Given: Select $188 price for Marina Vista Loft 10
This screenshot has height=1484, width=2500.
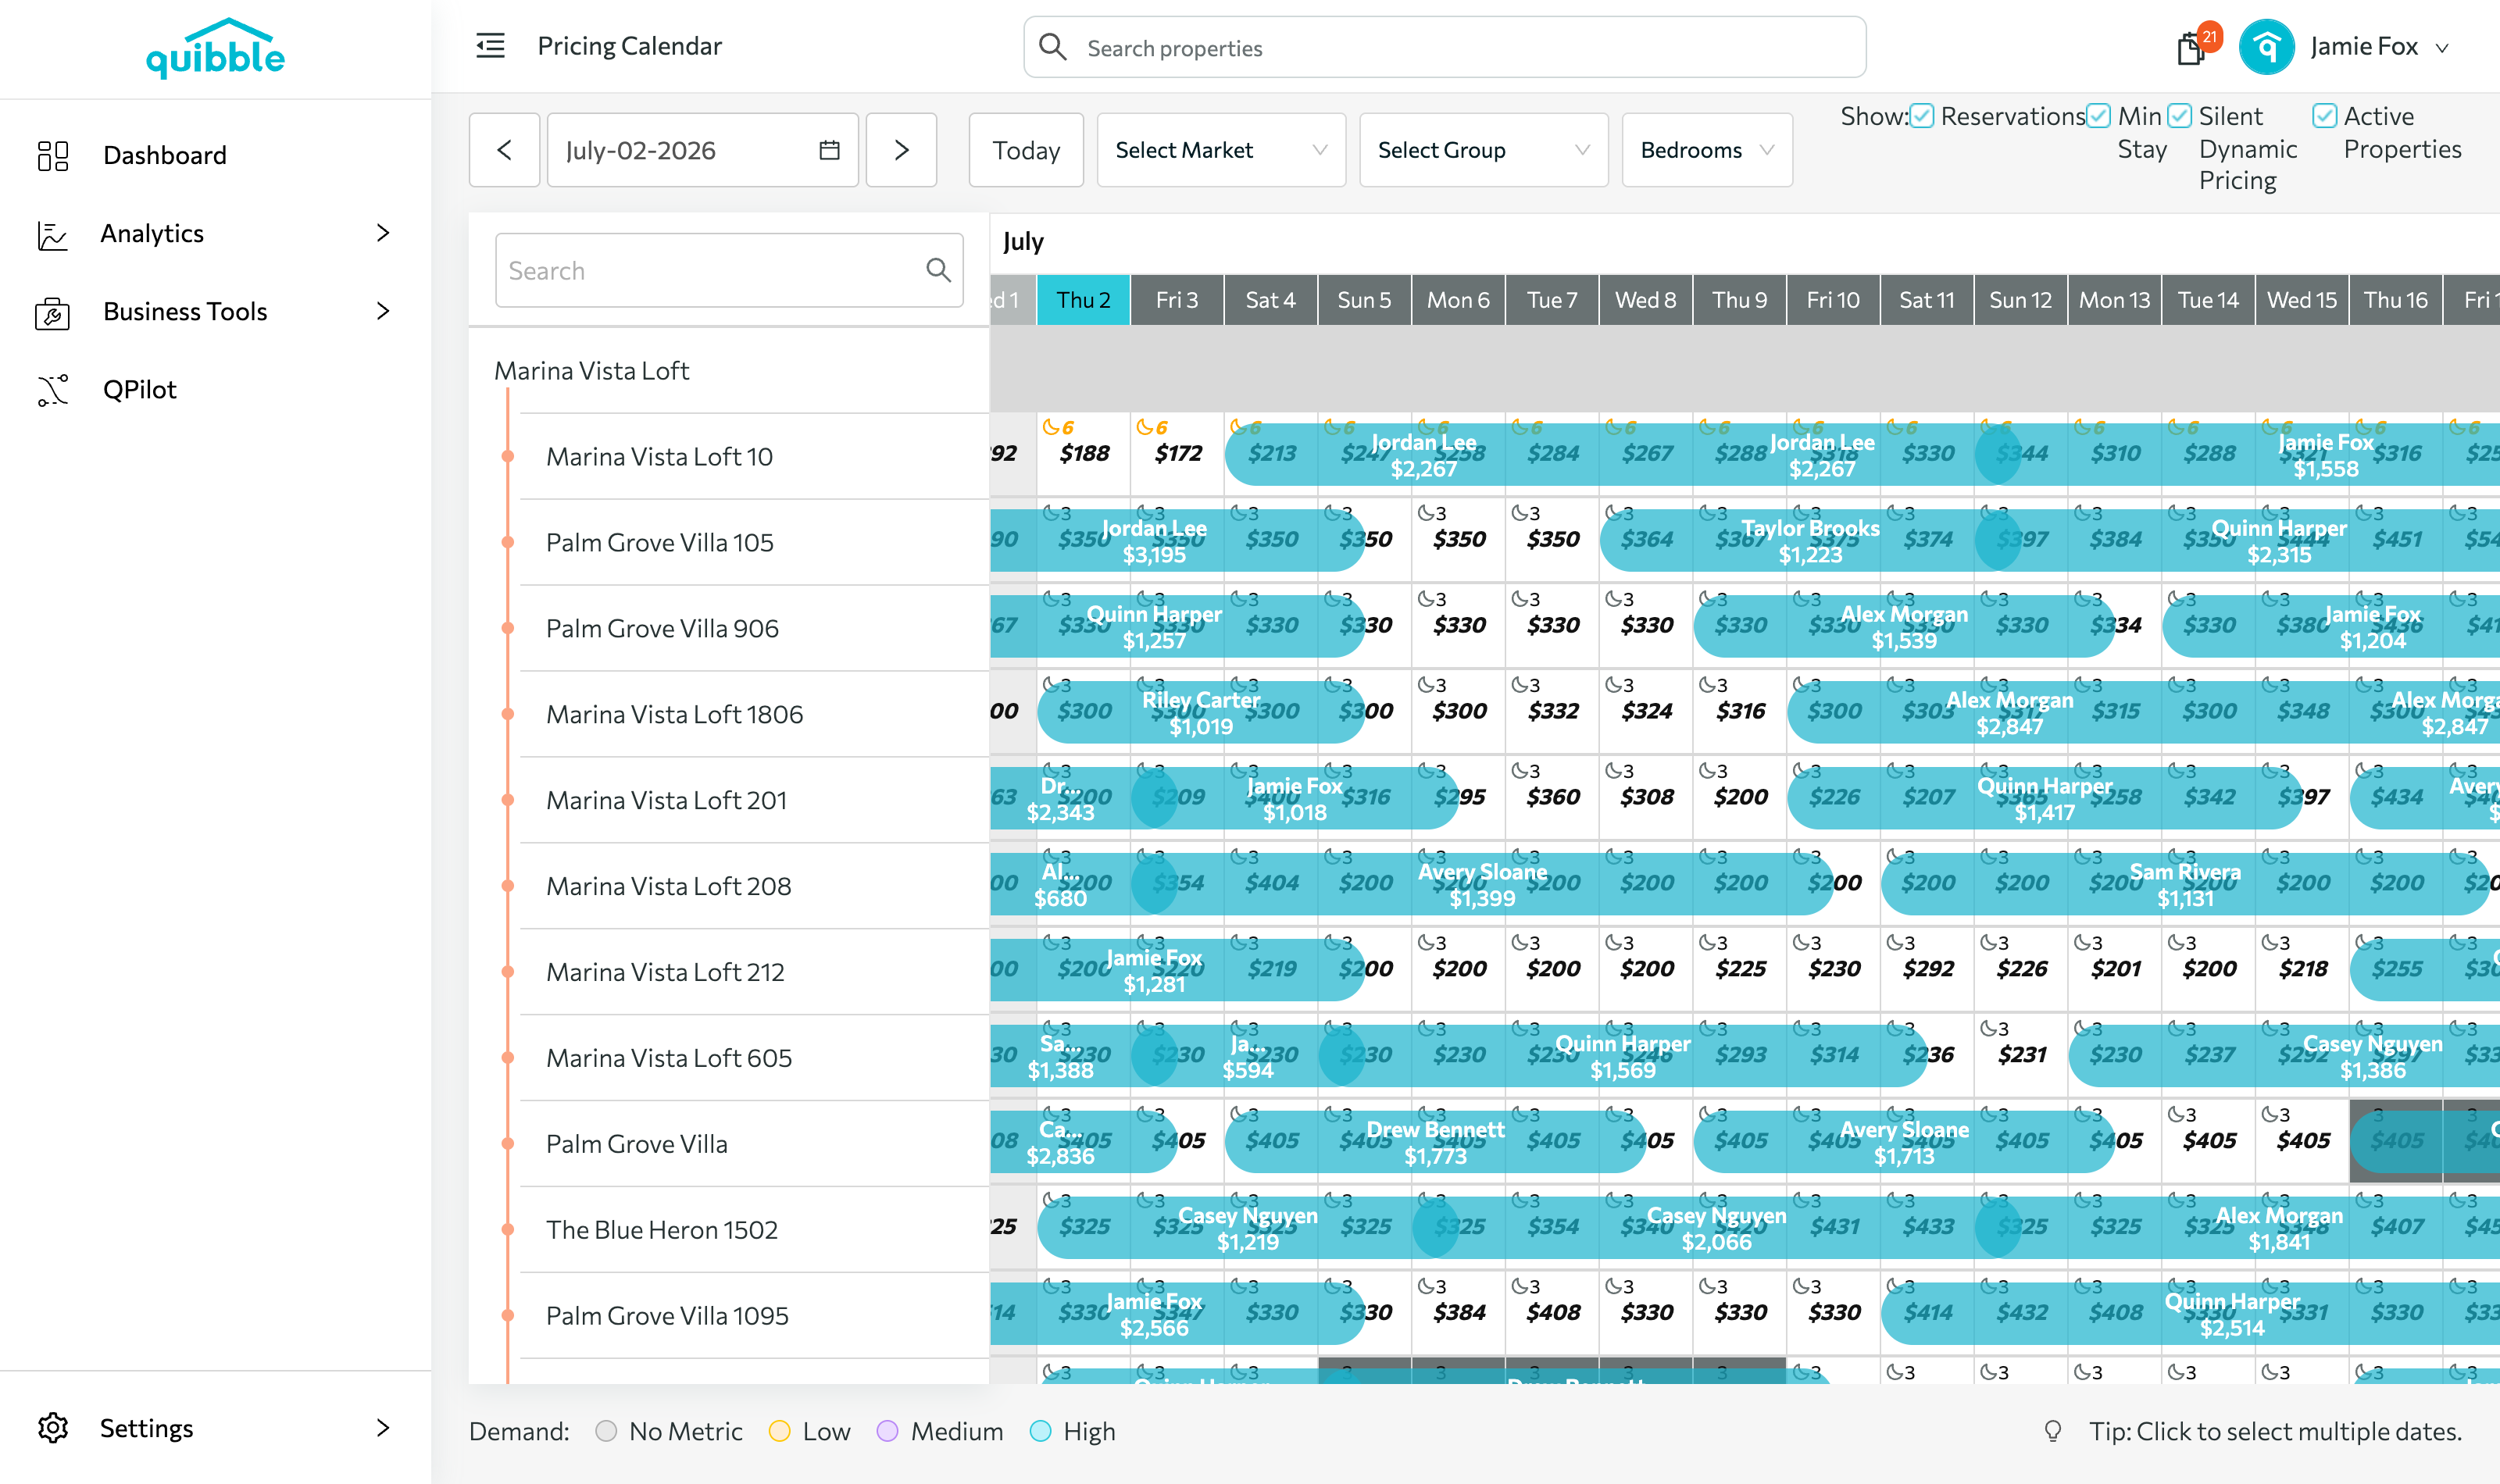Looking at the screenshot, I should (1084, 453).
